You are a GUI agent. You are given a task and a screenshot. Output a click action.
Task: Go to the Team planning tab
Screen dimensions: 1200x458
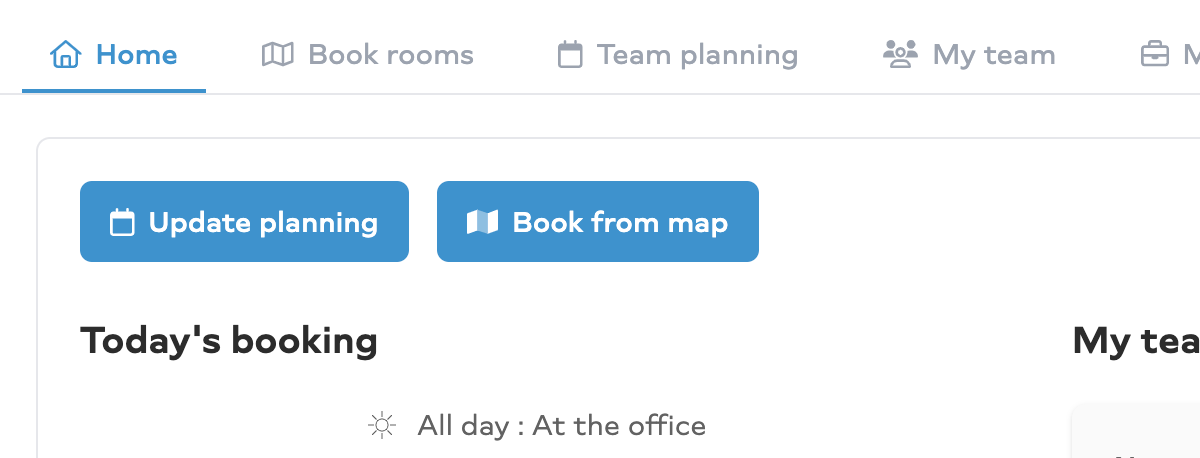point(678,54)
